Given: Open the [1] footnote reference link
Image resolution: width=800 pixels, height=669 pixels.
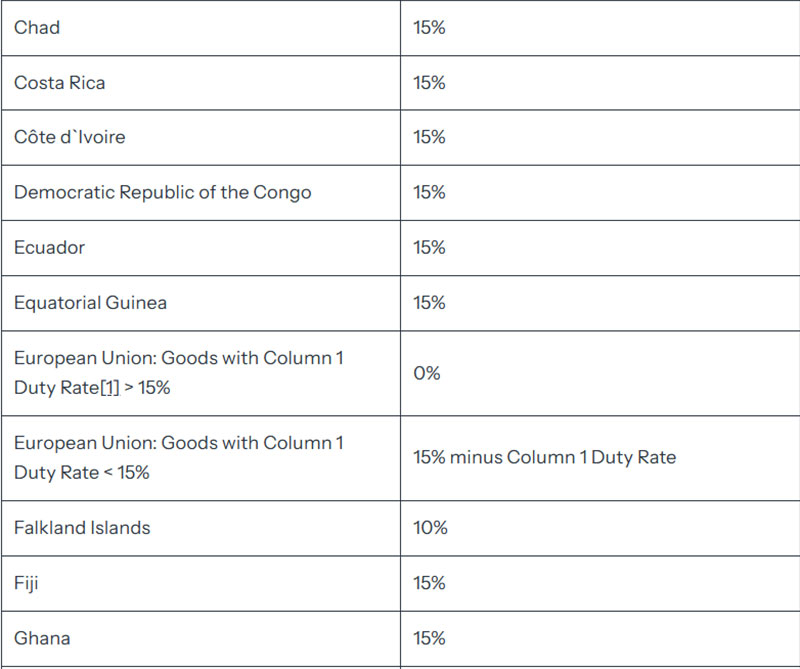Looking at the screenshot, I should [x=109, y=388].
